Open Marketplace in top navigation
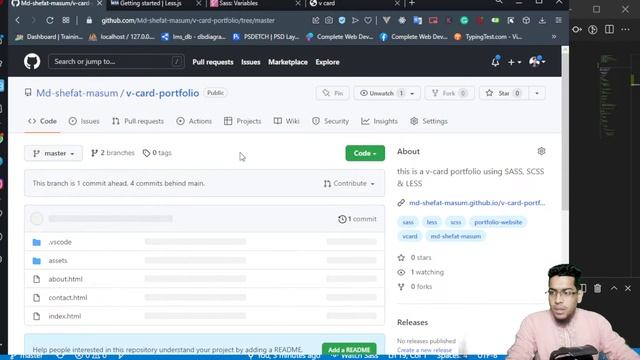This screenshot has width=640, height=360. pos(288,62)
